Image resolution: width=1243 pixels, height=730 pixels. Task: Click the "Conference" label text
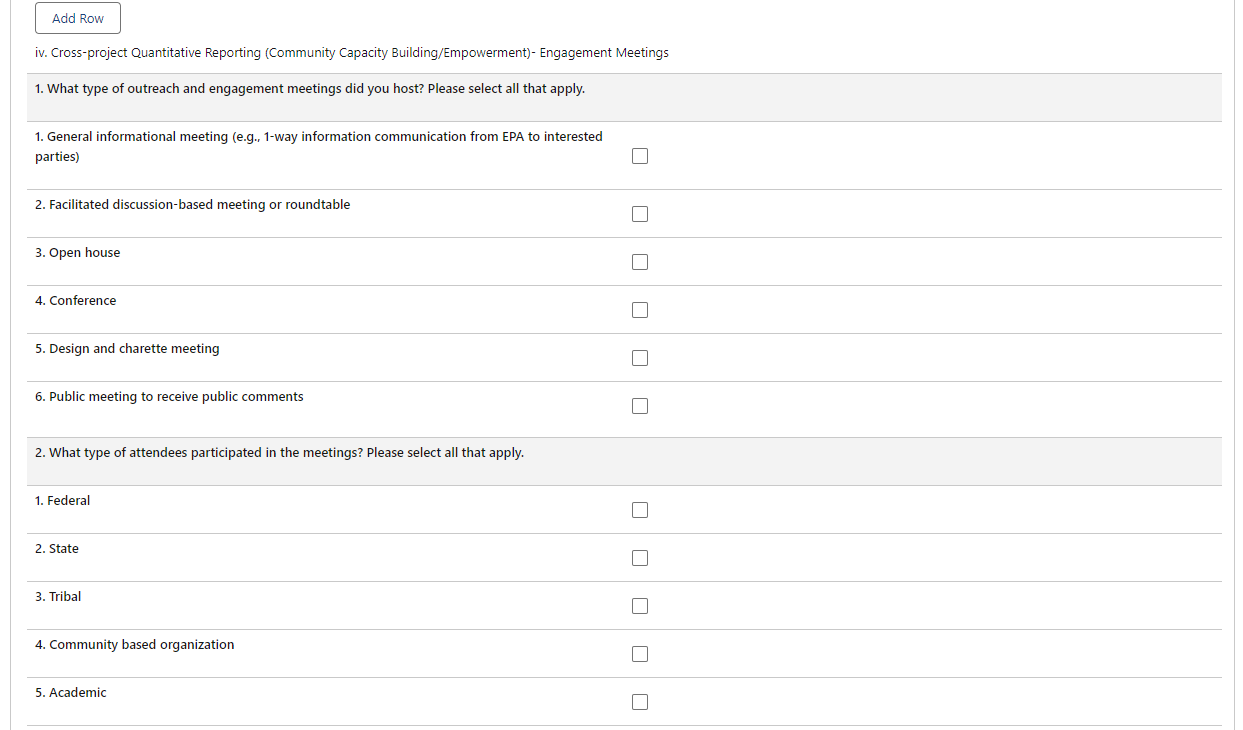click(76, 301)
